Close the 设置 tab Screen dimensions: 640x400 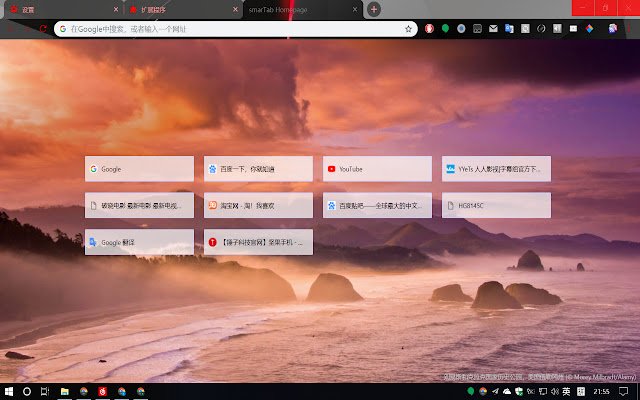[x=116, y=9]
